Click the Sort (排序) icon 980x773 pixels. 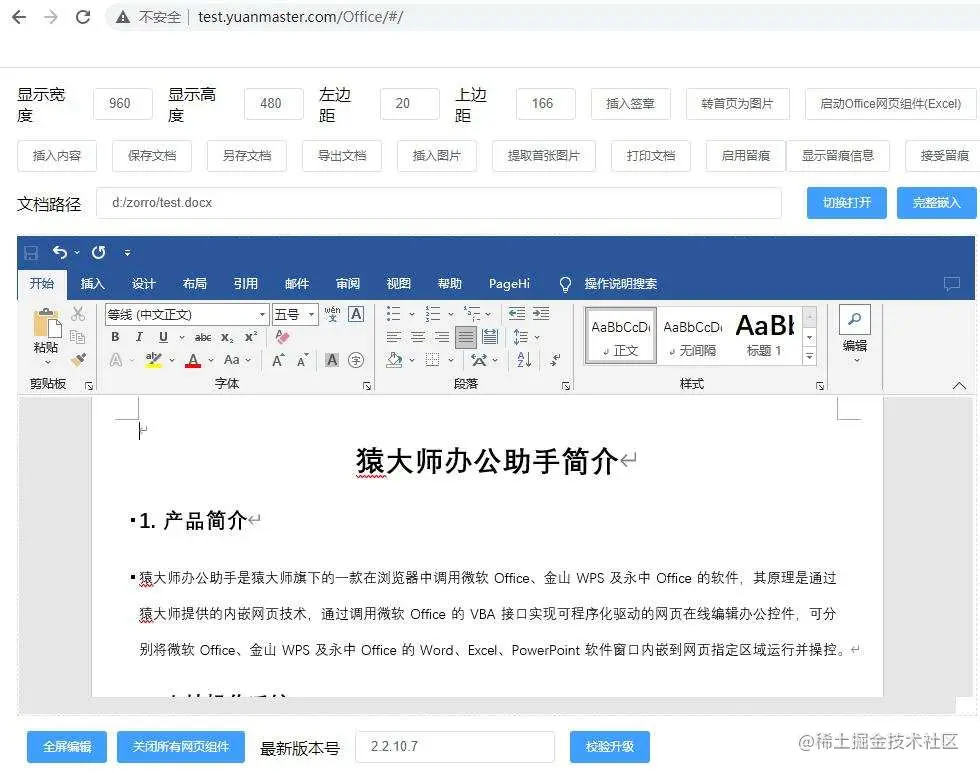tap(522, 359)
